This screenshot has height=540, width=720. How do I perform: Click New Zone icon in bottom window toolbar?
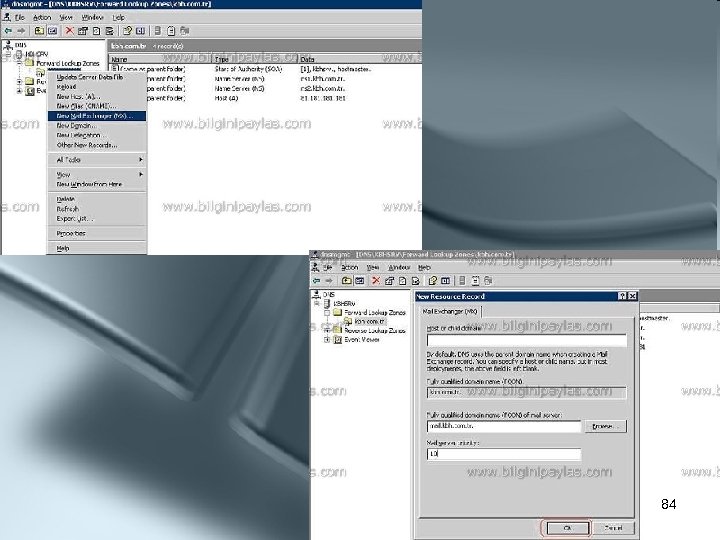click(475, 281)
